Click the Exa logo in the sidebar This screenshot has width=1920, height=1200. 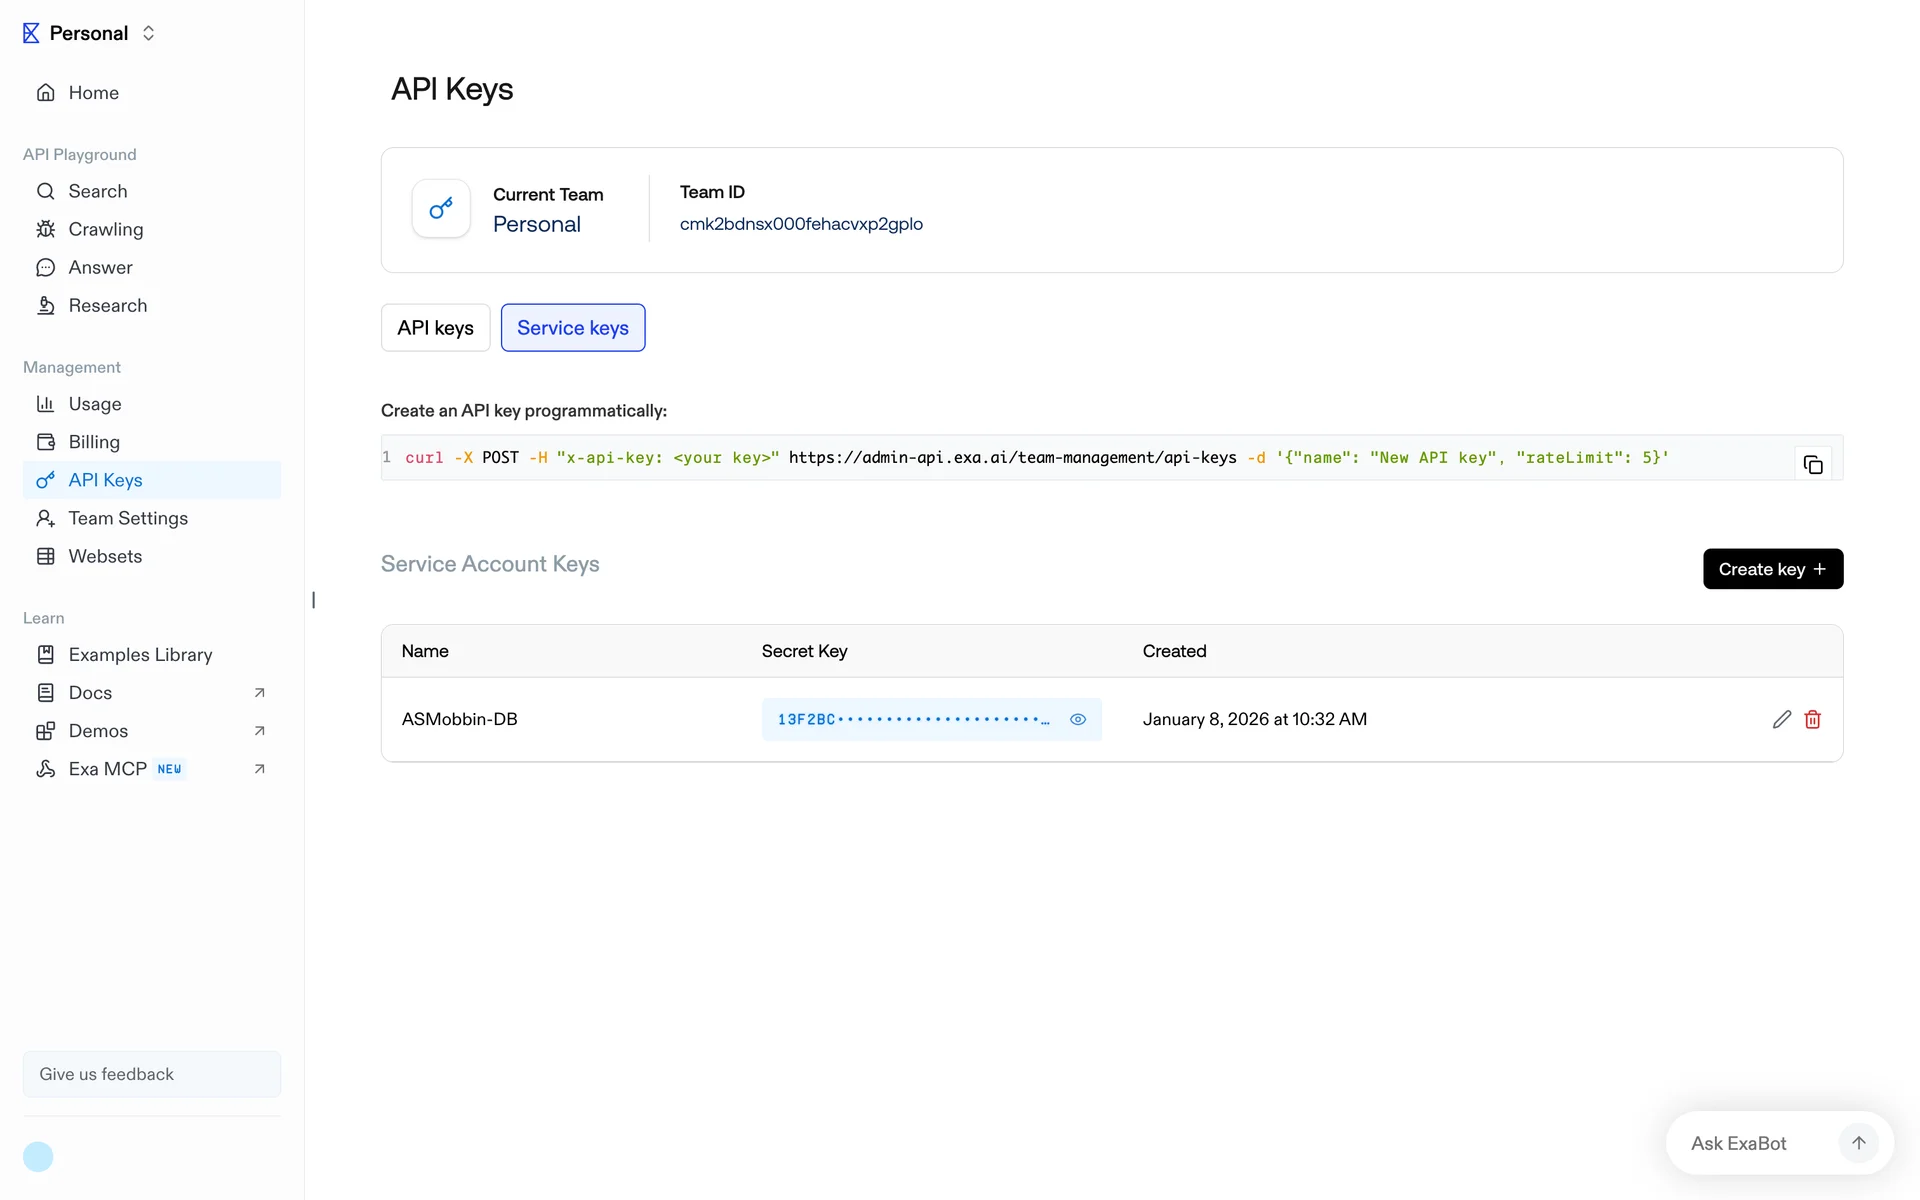31,33
